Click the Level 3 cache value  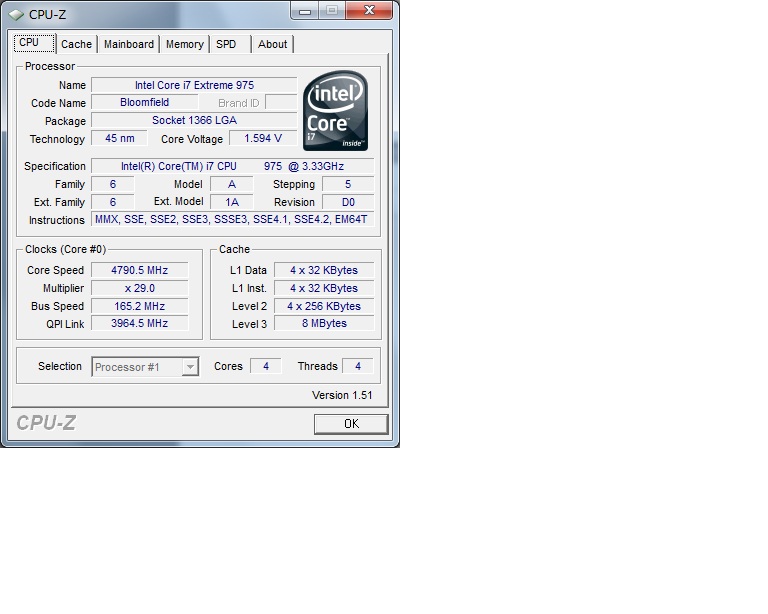tap(324, 324)
